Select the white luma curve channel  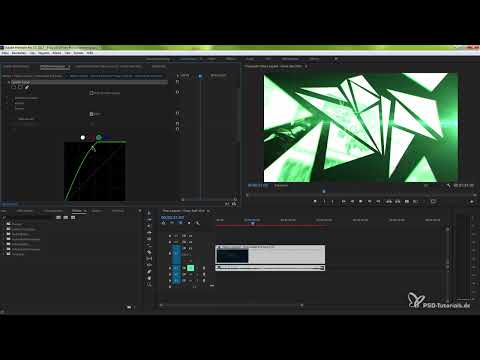(x=83, y=137)
